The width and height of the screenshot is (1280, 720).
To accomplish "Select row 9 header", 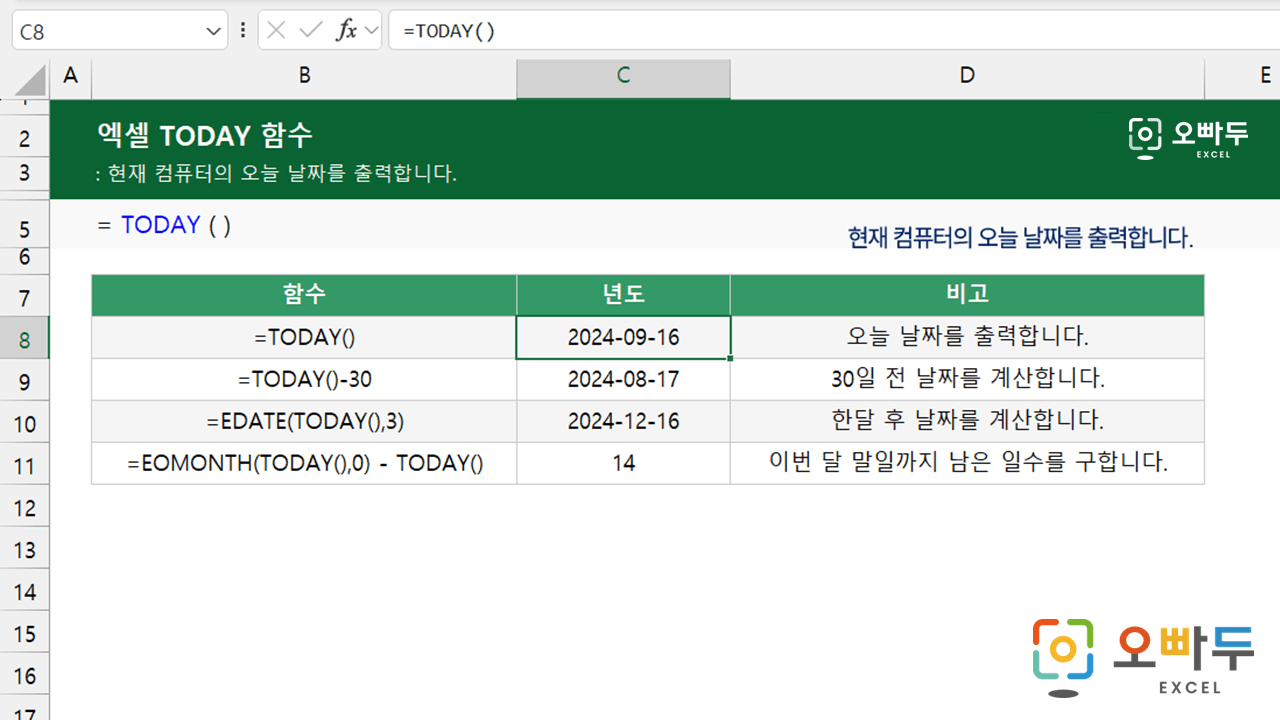I will point(24,382).
